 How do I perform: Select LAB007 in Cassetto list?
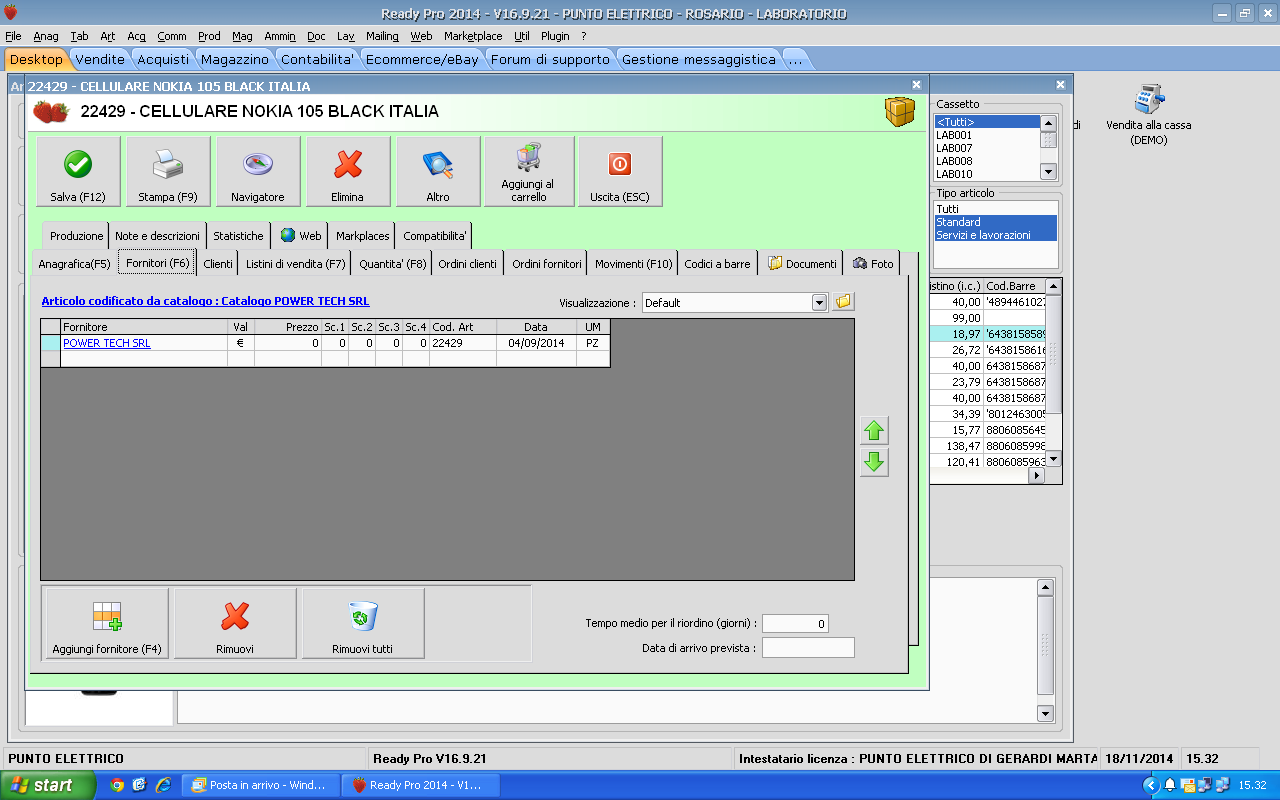click(x=986, y=148)
